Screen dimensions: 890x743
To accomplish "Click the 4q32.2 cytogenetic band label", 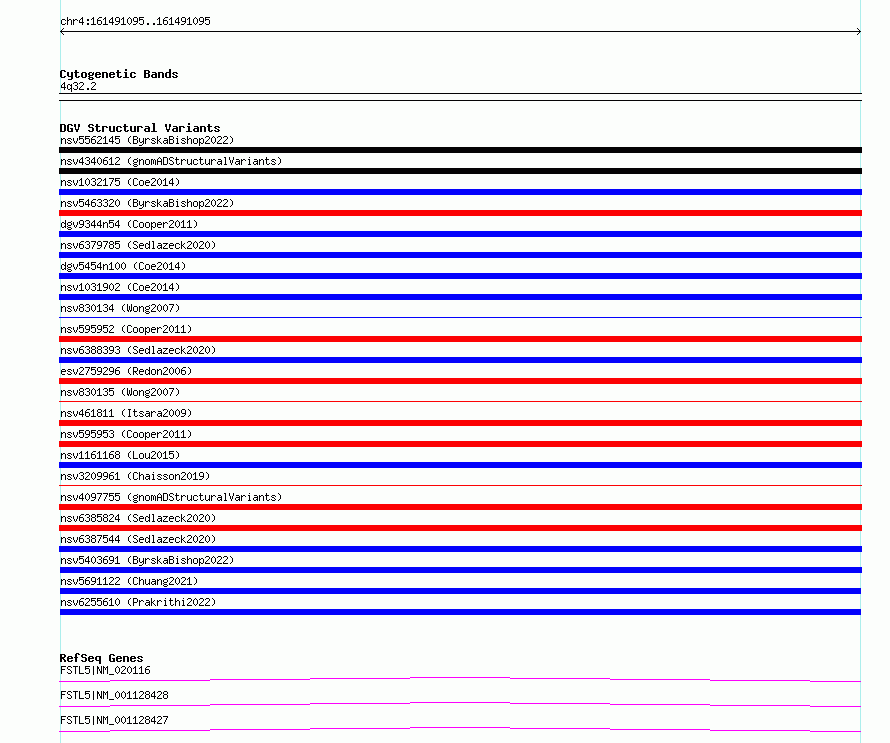I will (x=78, y=86).
